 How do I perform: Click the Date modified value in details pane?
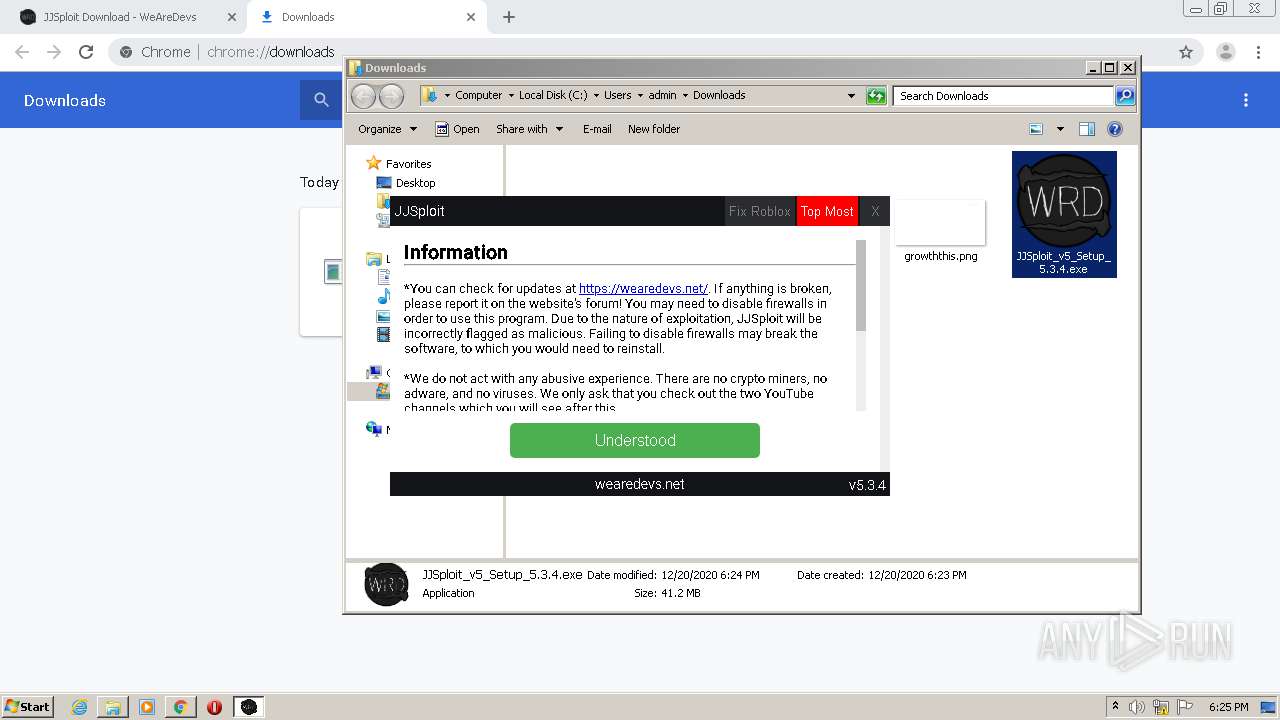[x=710, y=575]
